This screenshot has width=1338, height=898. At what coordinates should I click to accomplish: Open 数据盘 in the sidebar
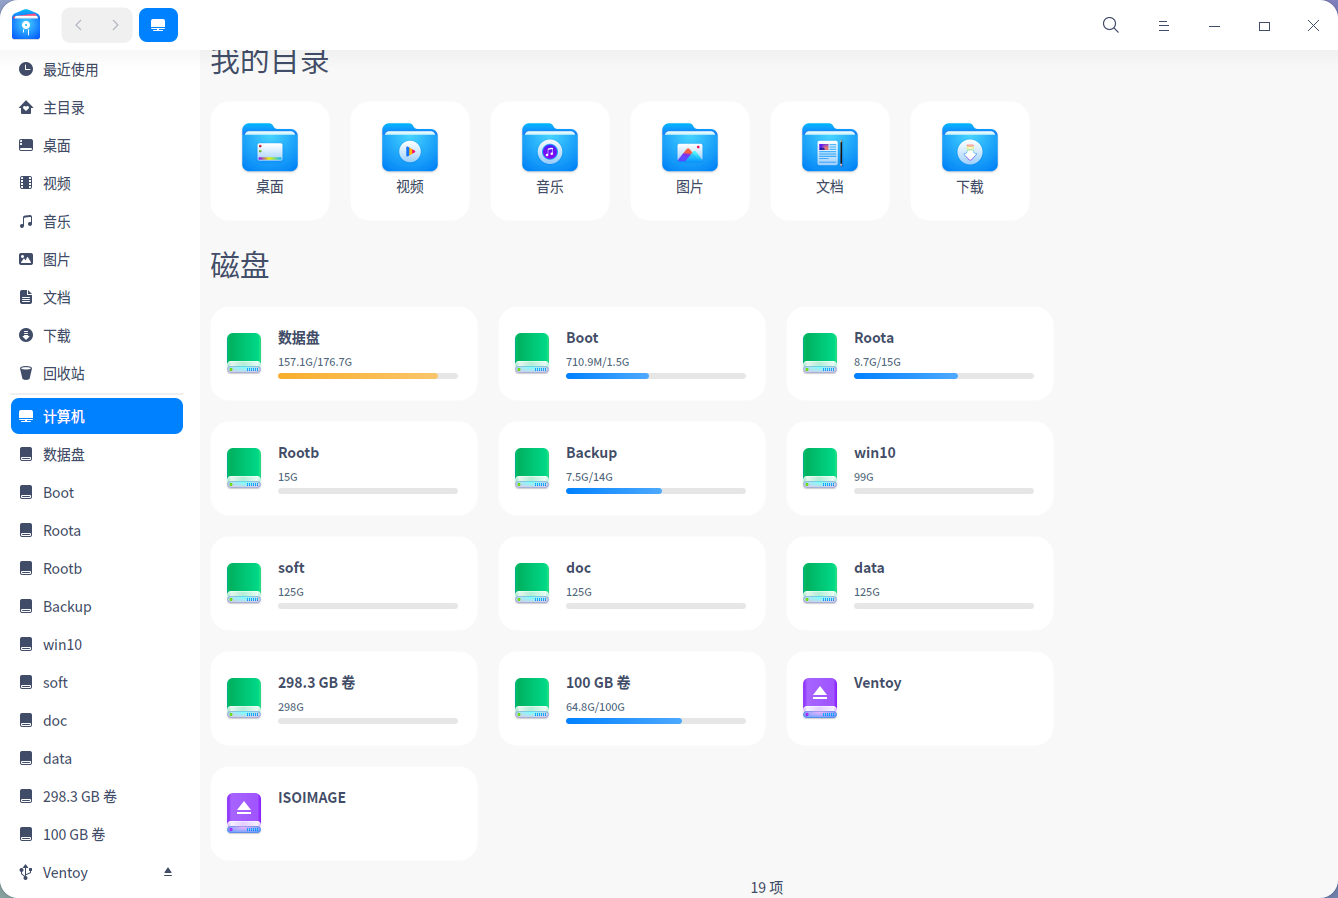(97, 455)
